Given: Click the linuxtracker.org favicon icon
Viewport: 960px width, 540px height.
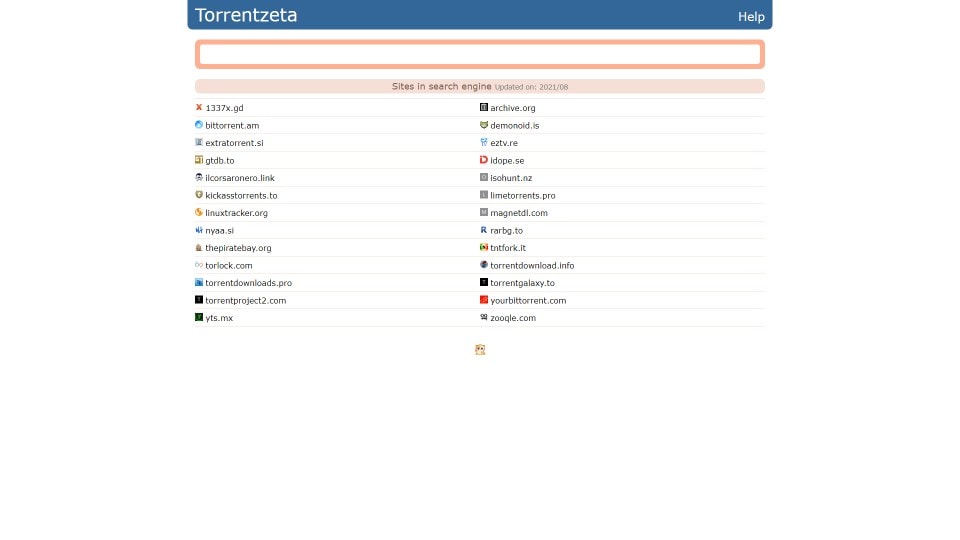Looking at the screenshot, I should (198, 212).
